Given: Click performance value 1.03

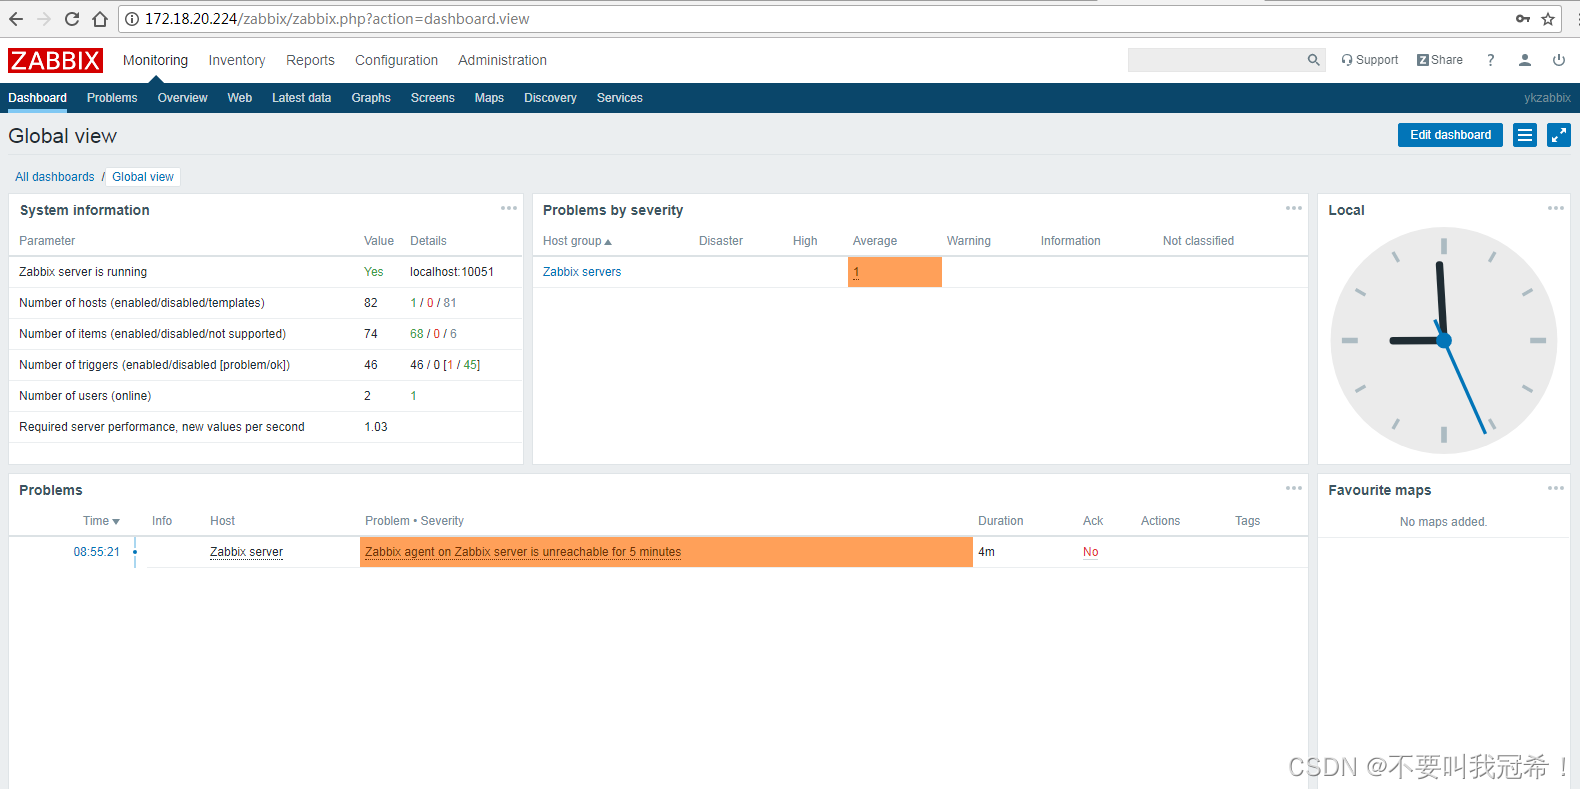Looking at the screenshot, I should coord(376,427).
